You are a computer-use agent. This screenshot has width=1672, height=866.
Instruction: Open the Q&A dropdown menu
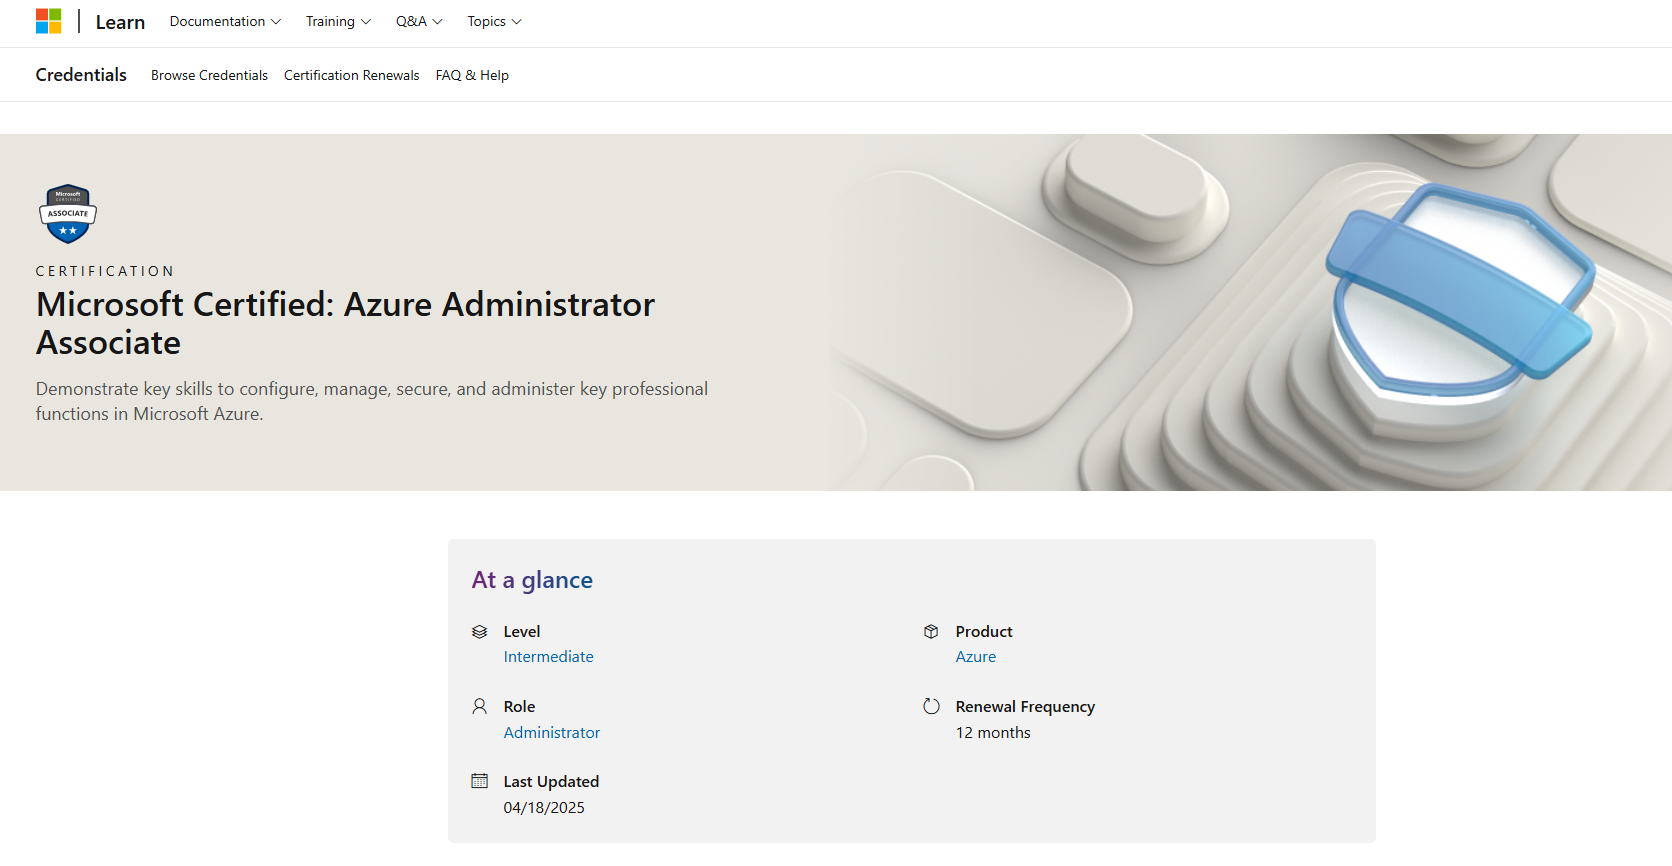(419, 21)
